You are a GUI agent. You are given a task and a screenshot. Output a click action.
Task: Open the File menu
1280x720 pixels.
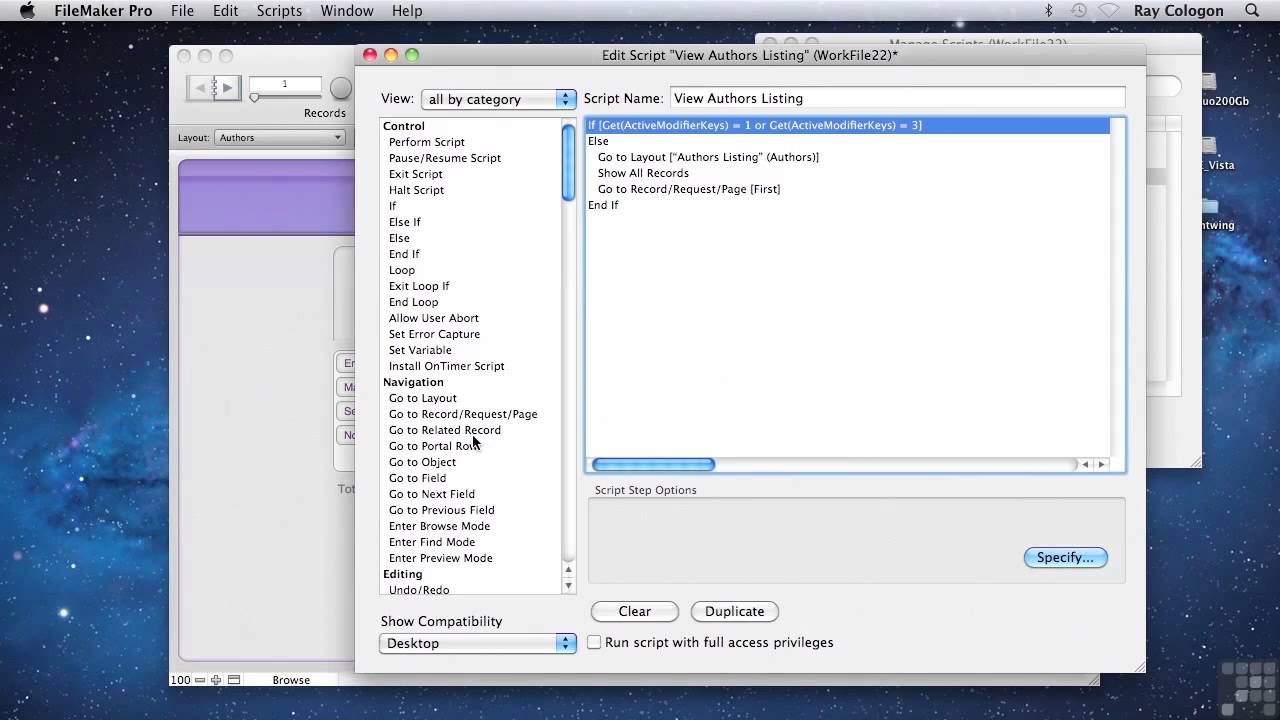click(182, 11)
